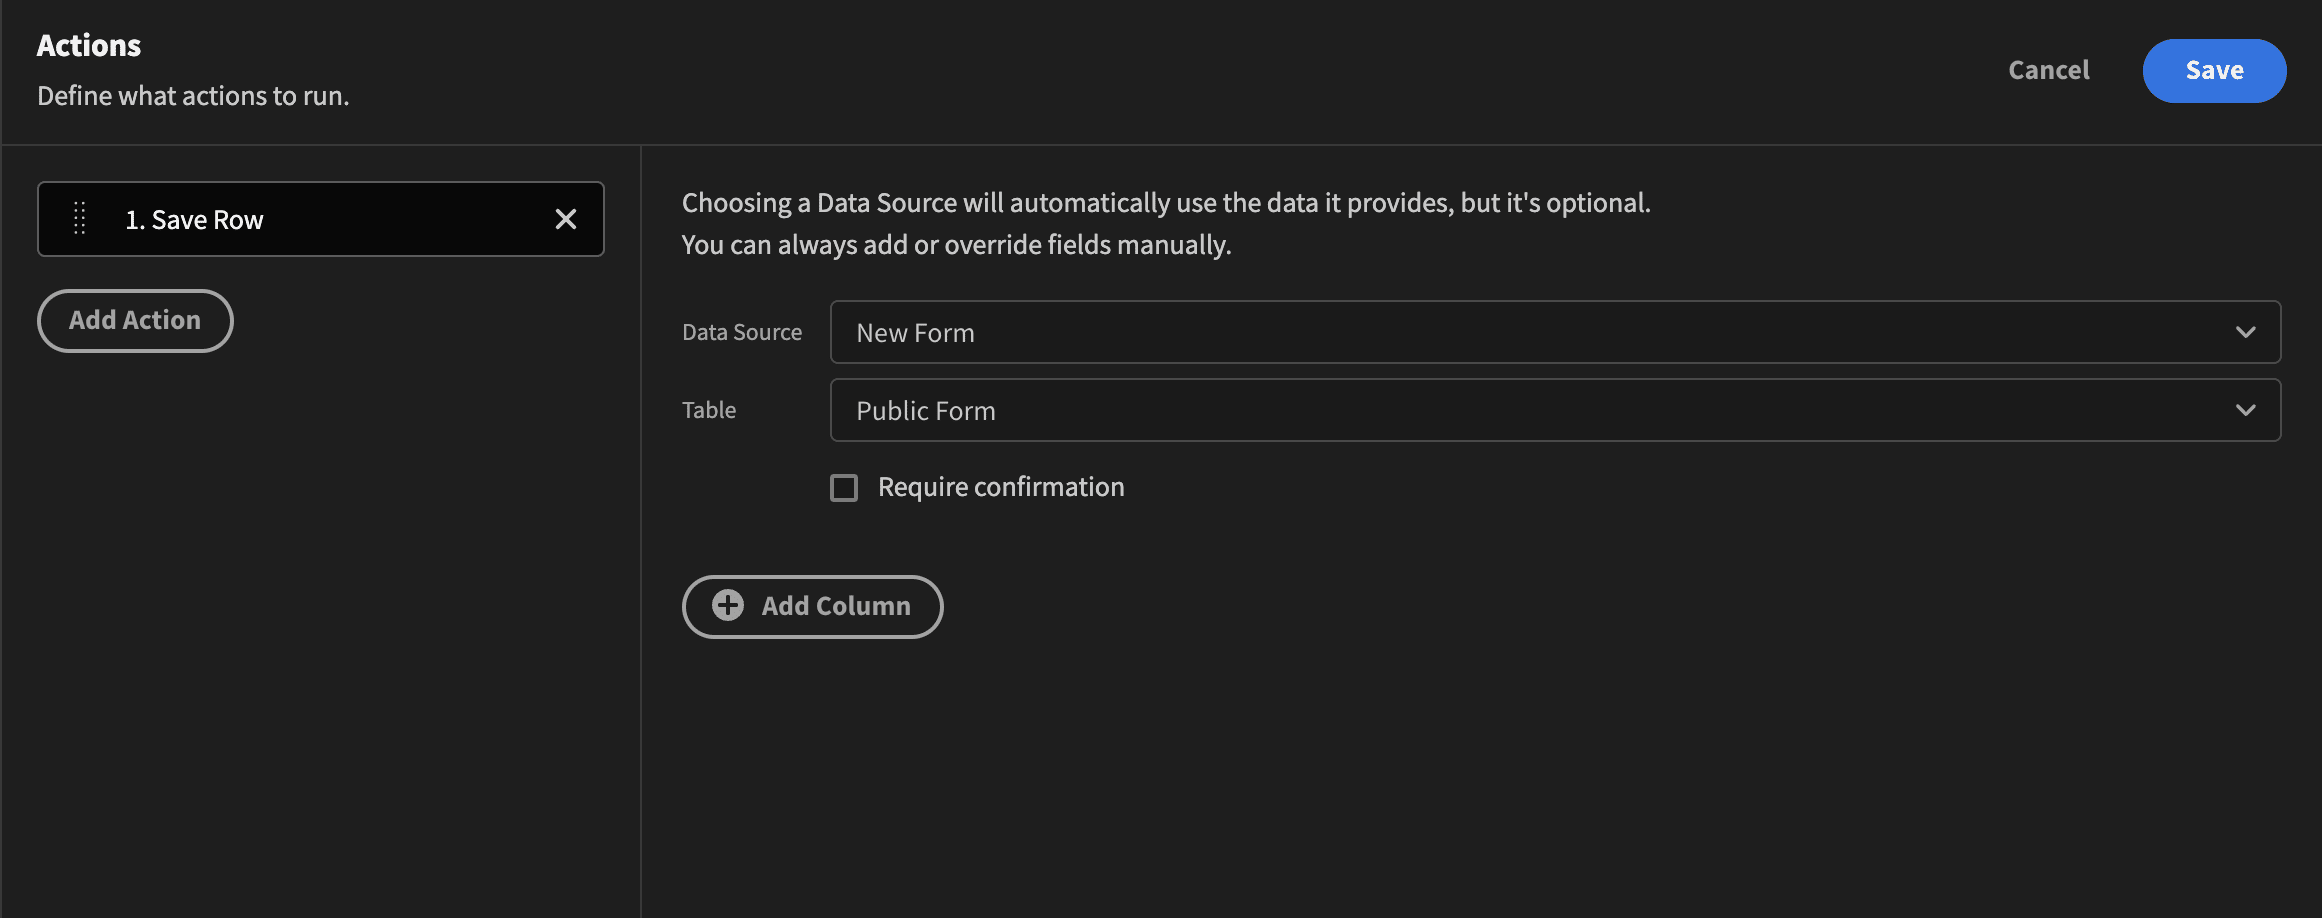Click the Table dropdown chevron arrow
The width and height of the screenshot is (2322, 918).
(x=2246, y=410)
